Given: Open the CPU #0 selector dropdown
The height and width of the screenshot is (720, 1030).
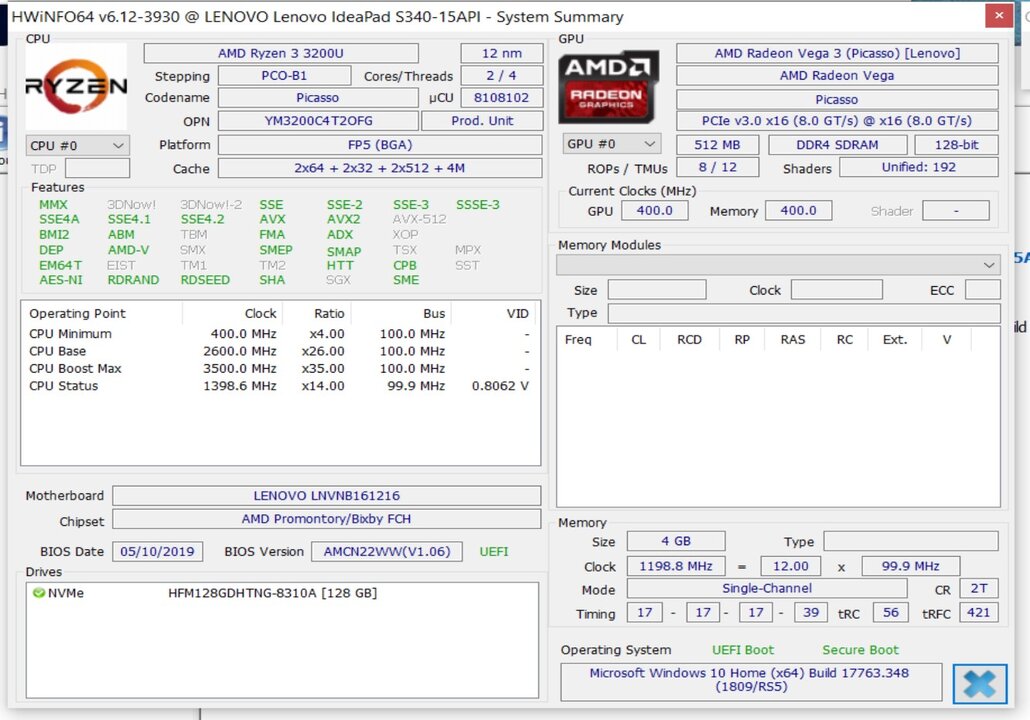Looking at the screenshot, I should tap(77, 146).
